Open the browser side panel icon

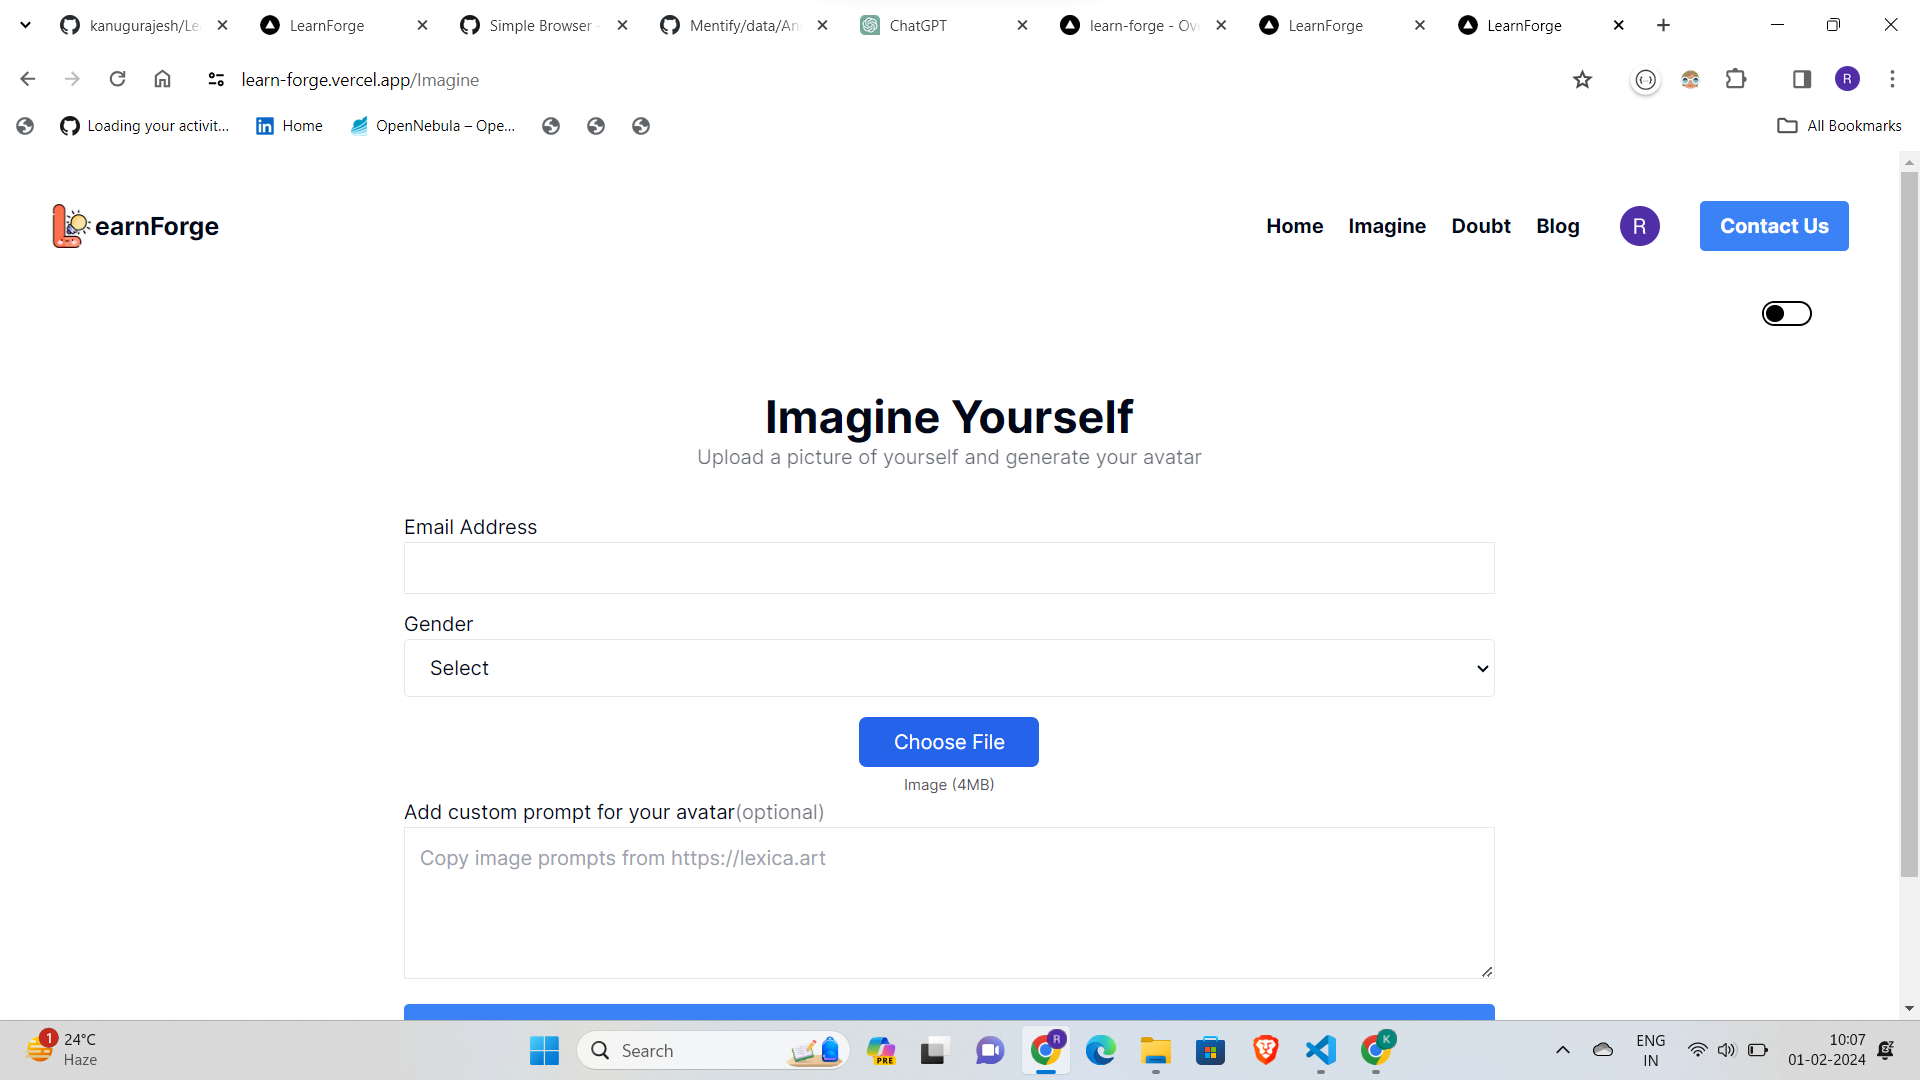coord(1802,80)
